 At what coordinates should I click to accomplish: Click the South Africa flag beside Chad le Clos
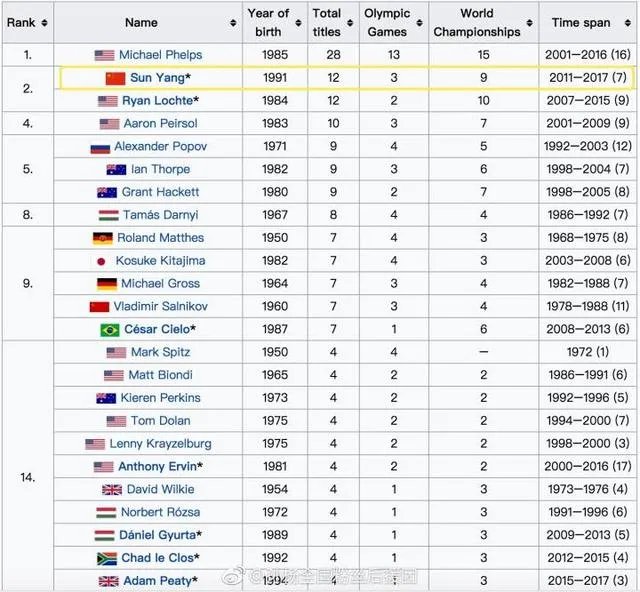(x=107, y=558)
